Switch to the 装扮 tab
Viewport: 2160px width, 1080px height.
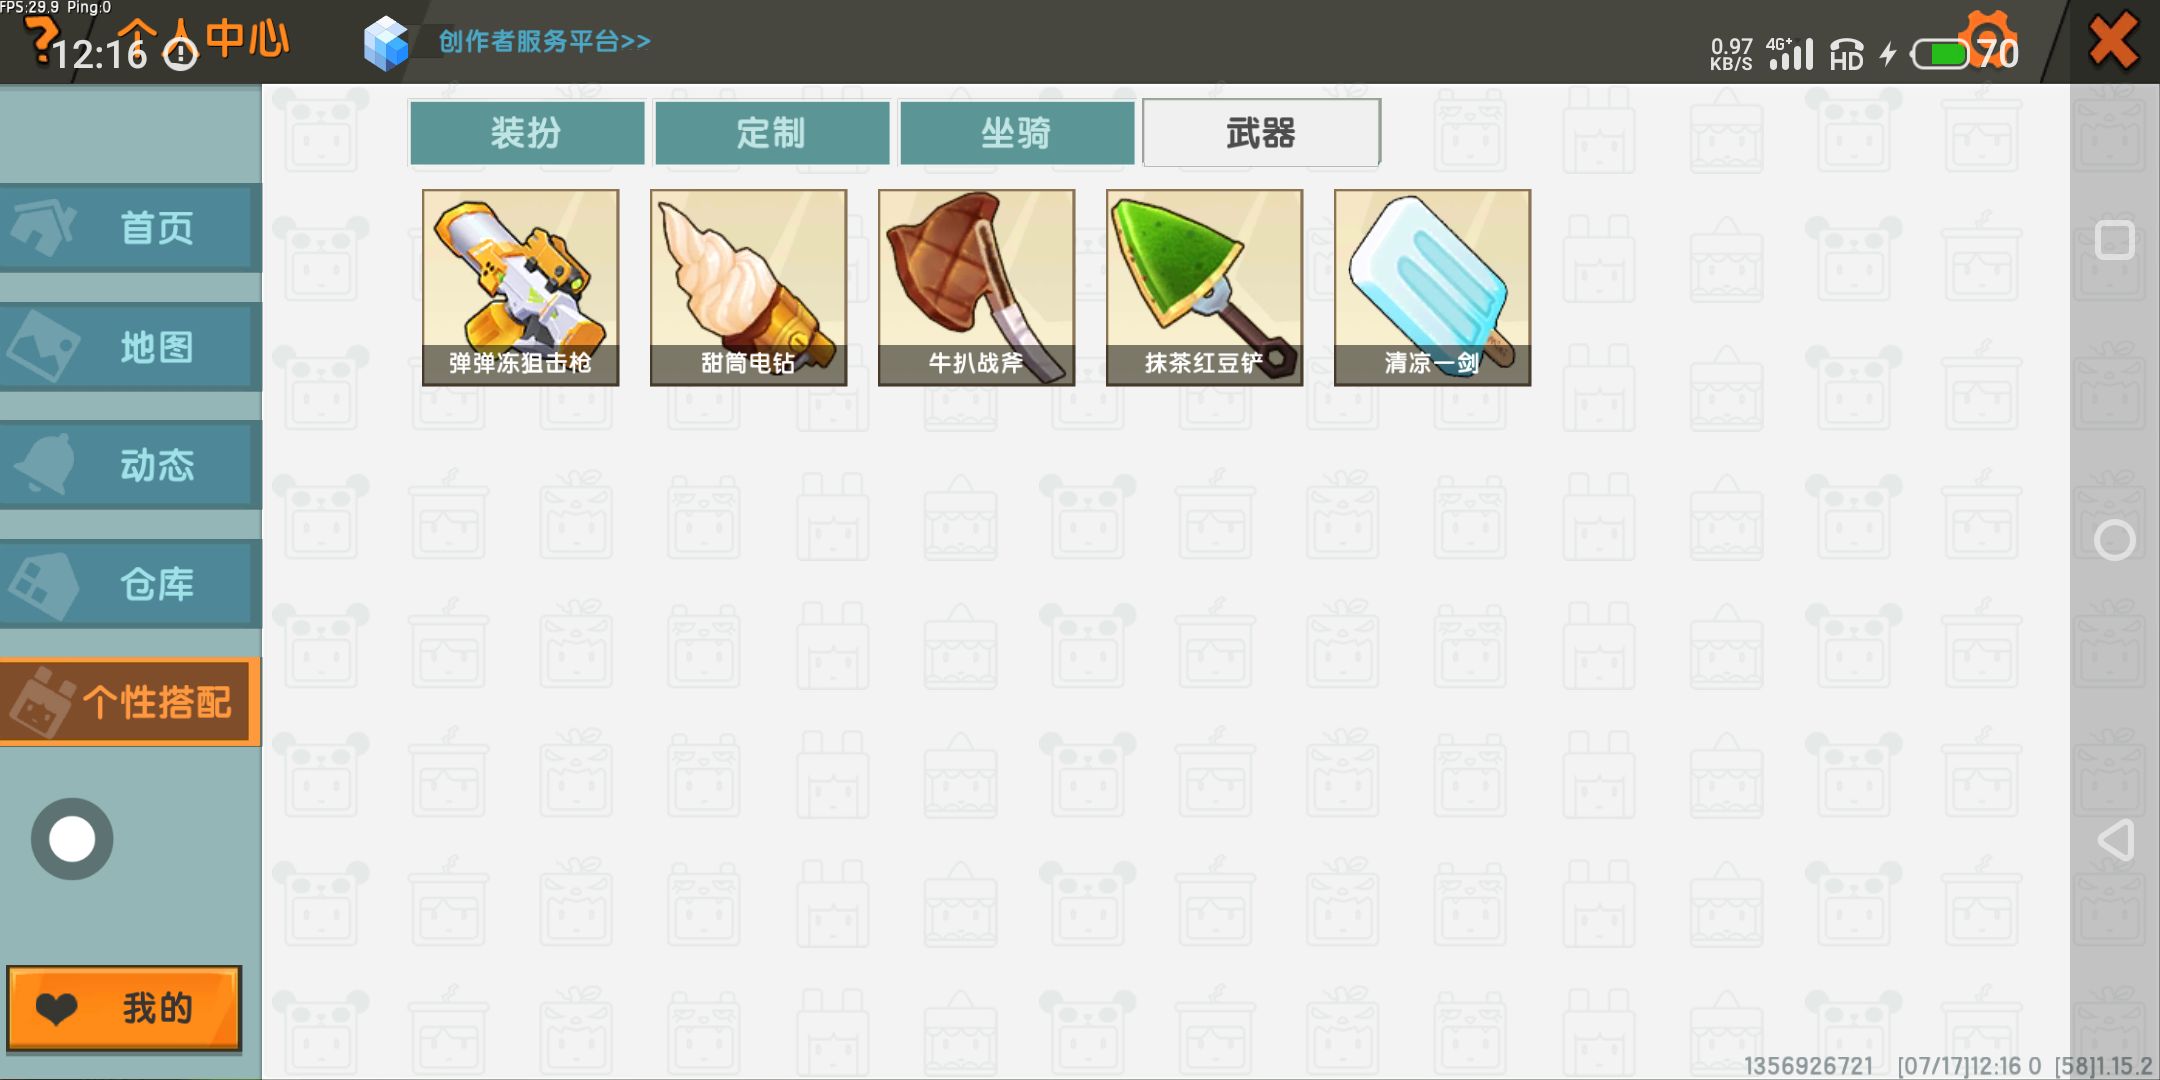pyautogui.click(x=527, y=132)
